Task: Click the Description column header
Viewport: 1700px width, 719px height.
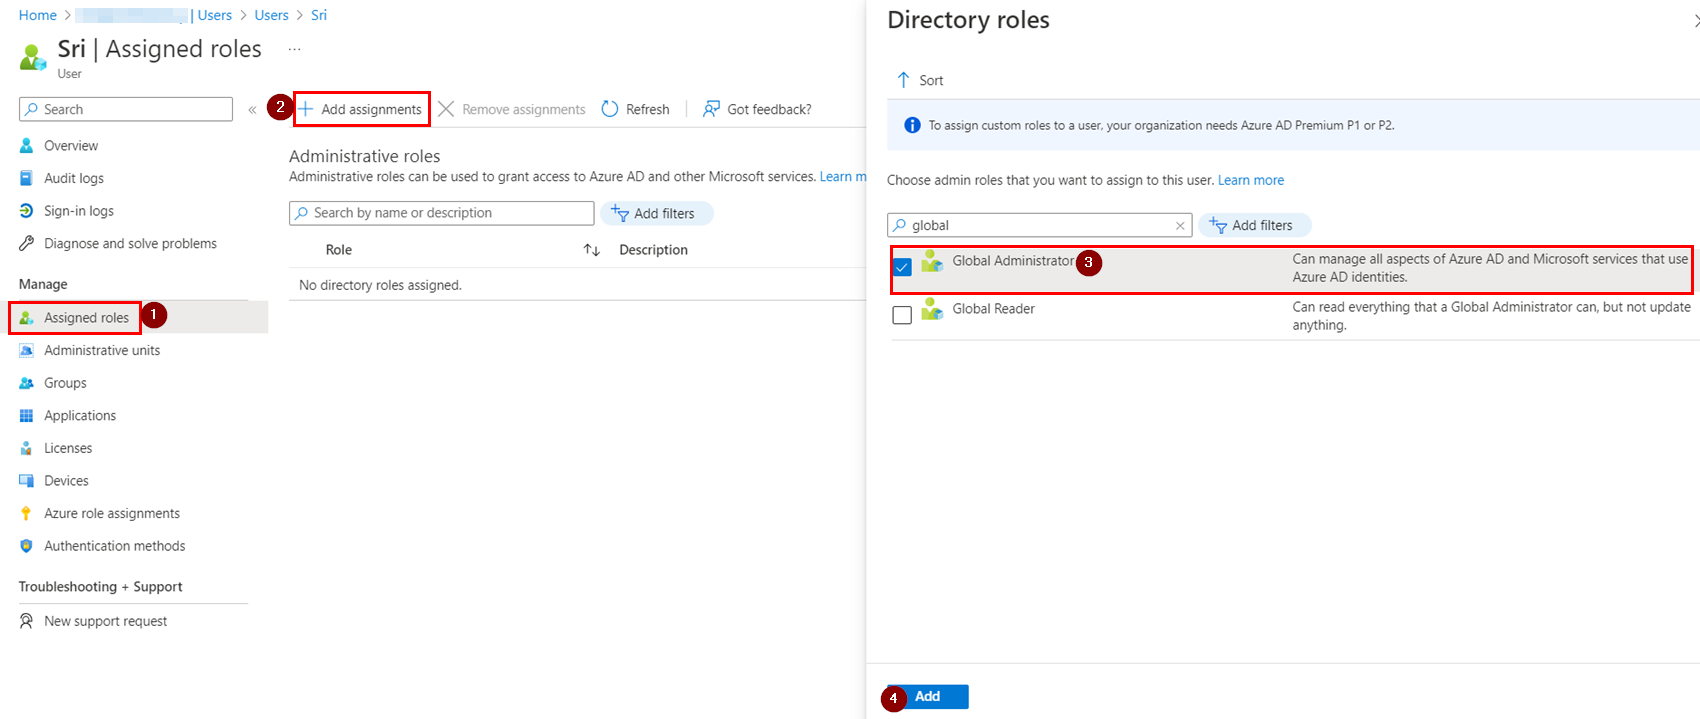Action: click(653, 250)
